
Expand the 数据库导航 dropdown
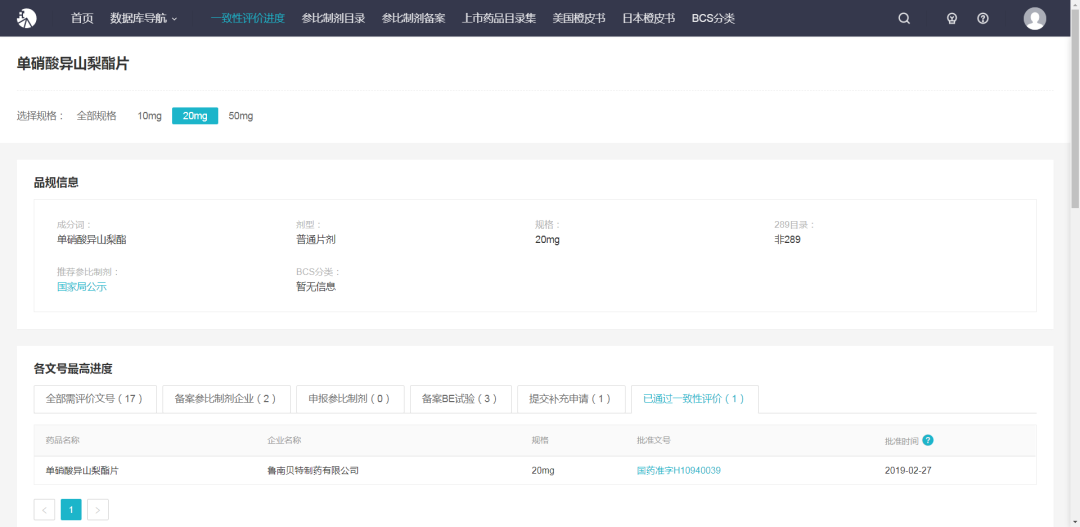click(x=143, y=19)
